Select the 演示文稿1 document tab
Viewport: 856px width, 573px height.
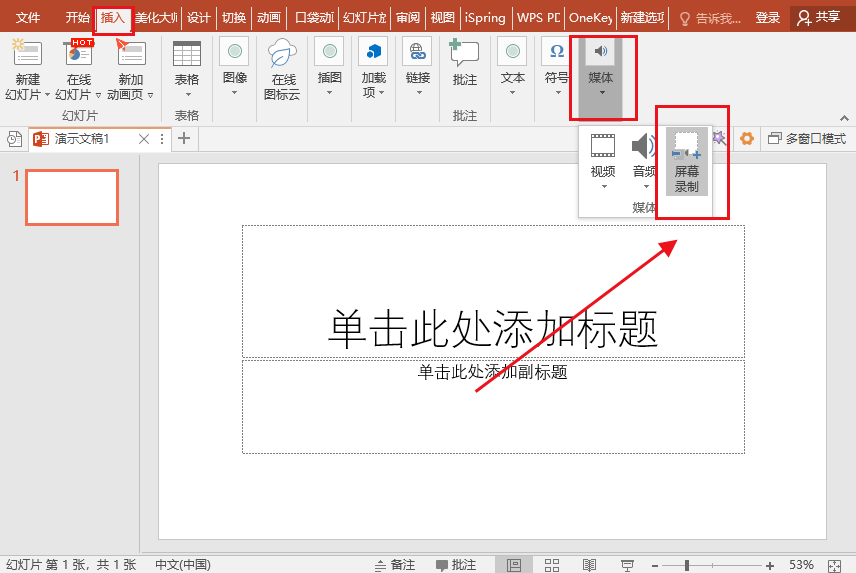pyautogui.click(x=99, y=139)
